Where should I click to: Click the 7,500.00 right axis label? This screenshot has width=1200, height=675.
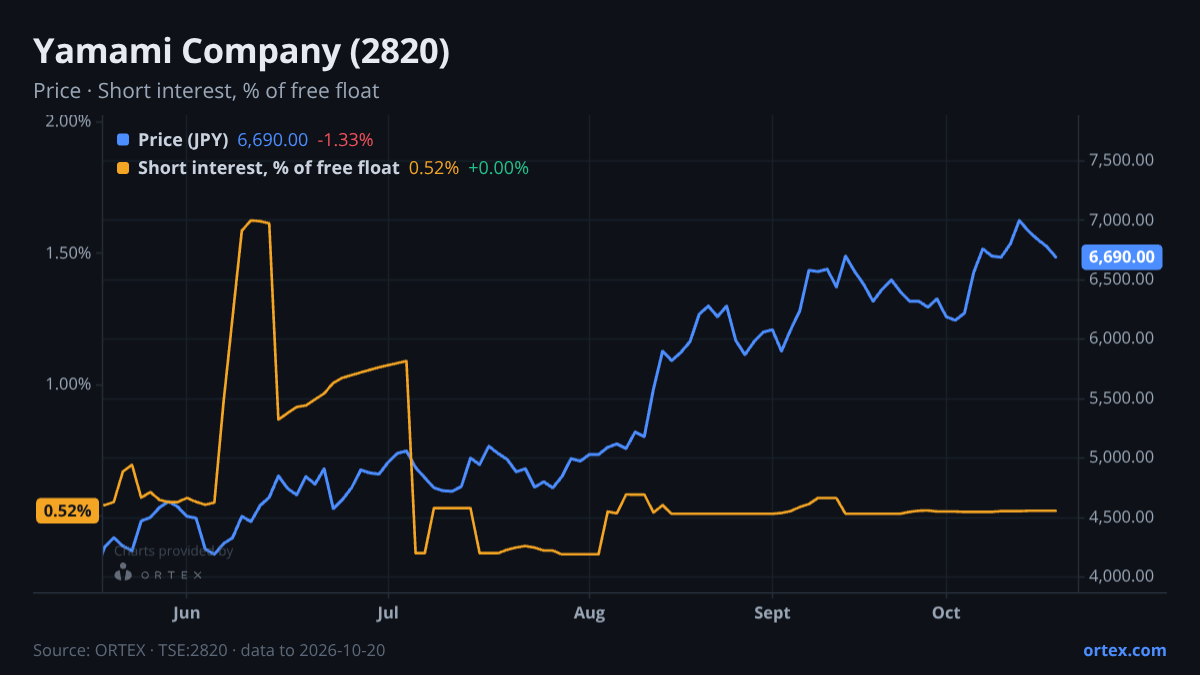coord(1121,160)
